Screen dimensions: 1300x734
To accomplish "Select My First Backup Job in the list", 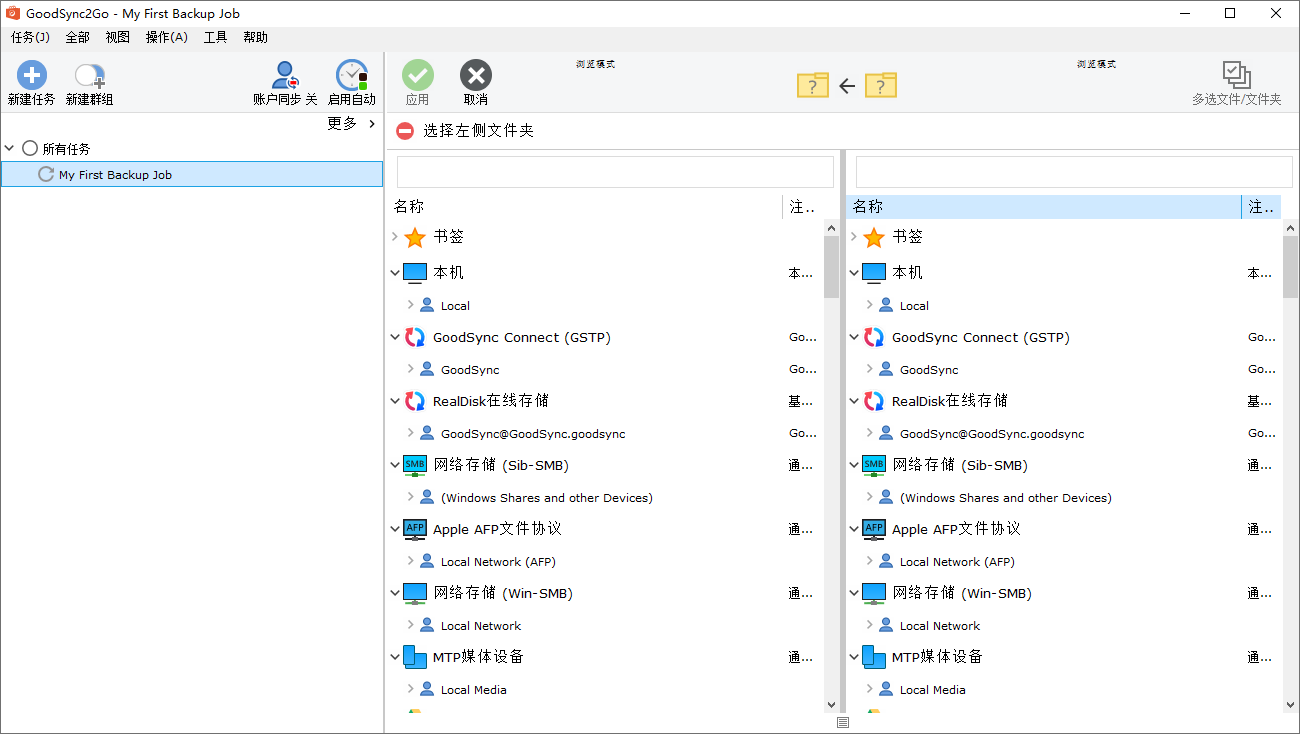I will coord(115,174).
